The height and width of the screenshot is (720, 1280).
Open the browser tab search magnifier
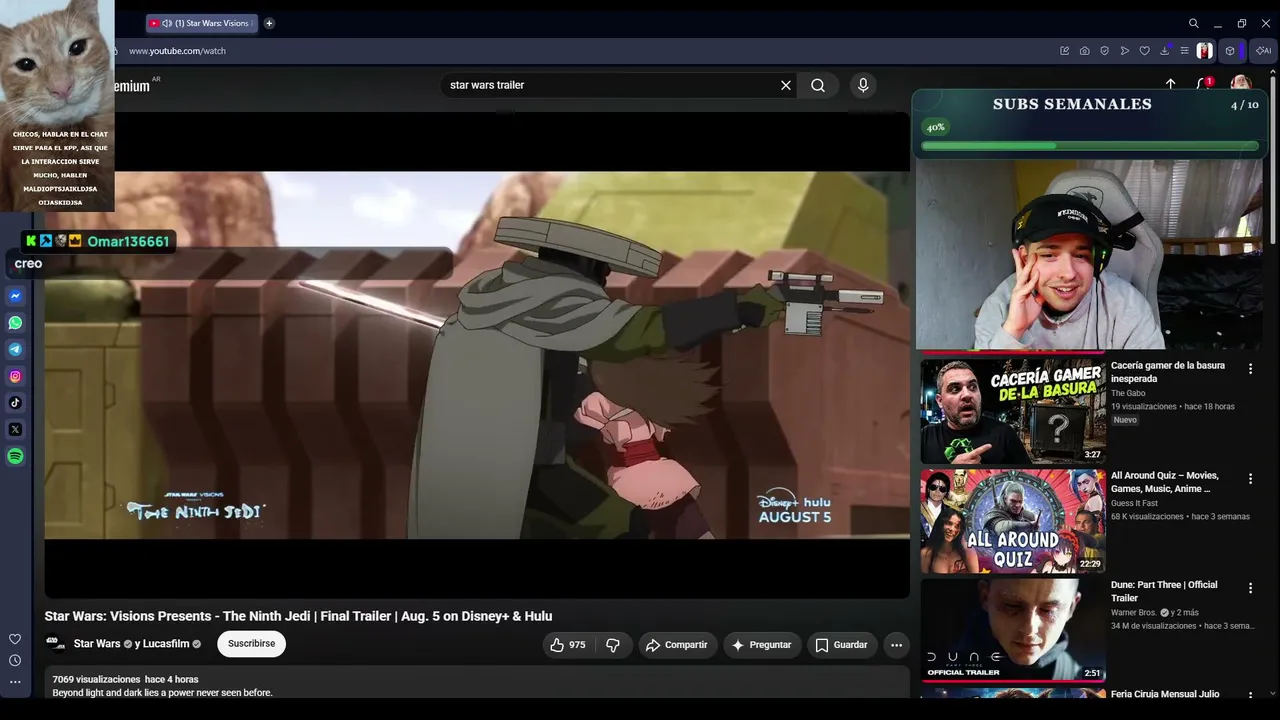tap(1193, 23)
